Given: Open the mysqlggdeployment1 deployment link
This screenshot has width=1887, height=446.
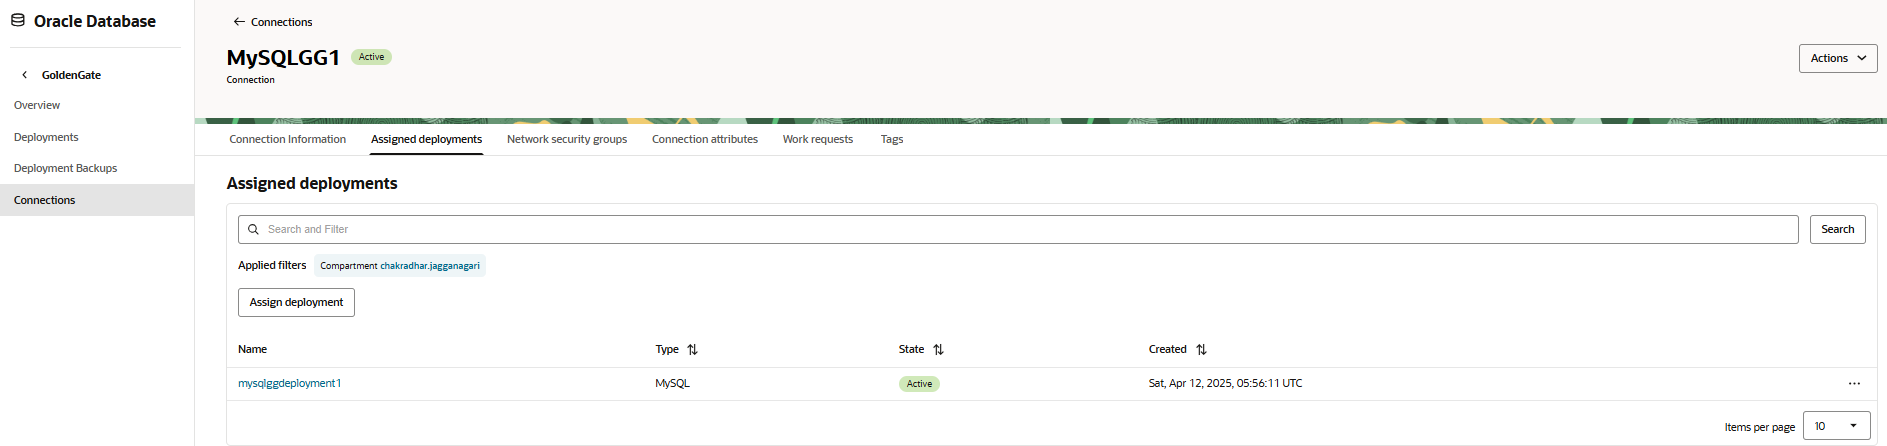Looking at the screenshot, I should pos(289,384).
